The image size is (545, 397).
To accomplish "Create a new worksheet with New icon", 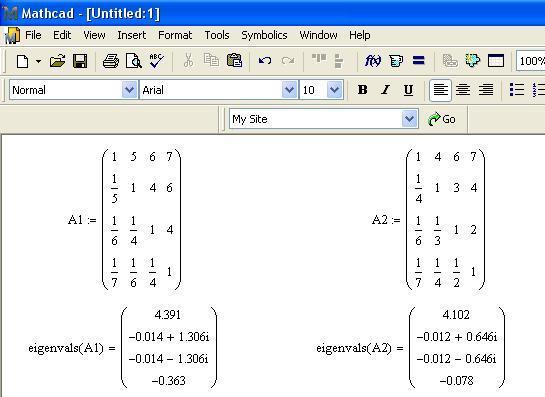I will pyautogui.click(x=23, y=62).
